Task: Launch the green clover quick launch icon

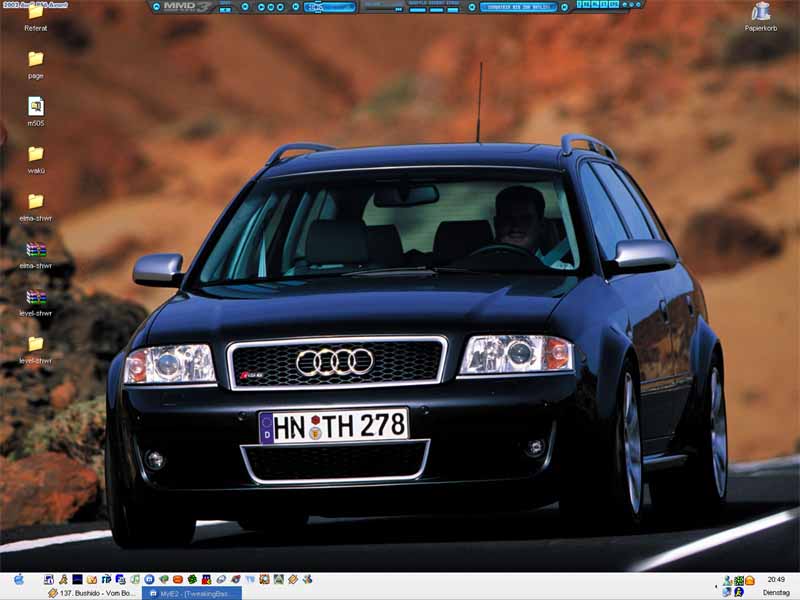Action: 192,580
